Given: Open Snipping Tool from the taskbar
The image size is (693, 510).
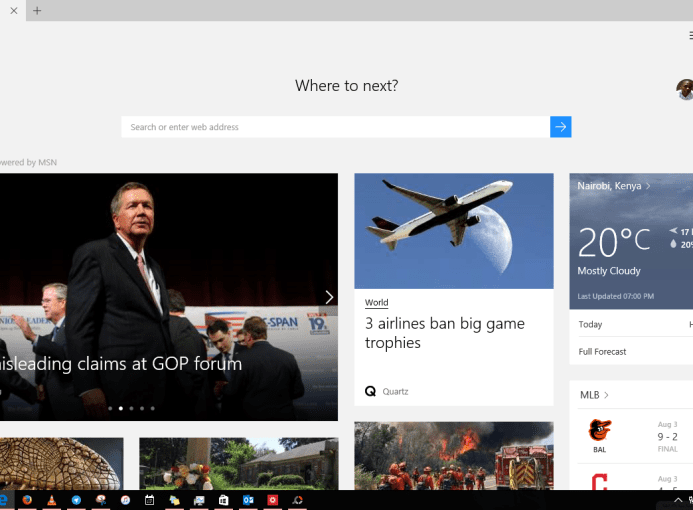Looking at the screenshot, I should pos(101,500).
